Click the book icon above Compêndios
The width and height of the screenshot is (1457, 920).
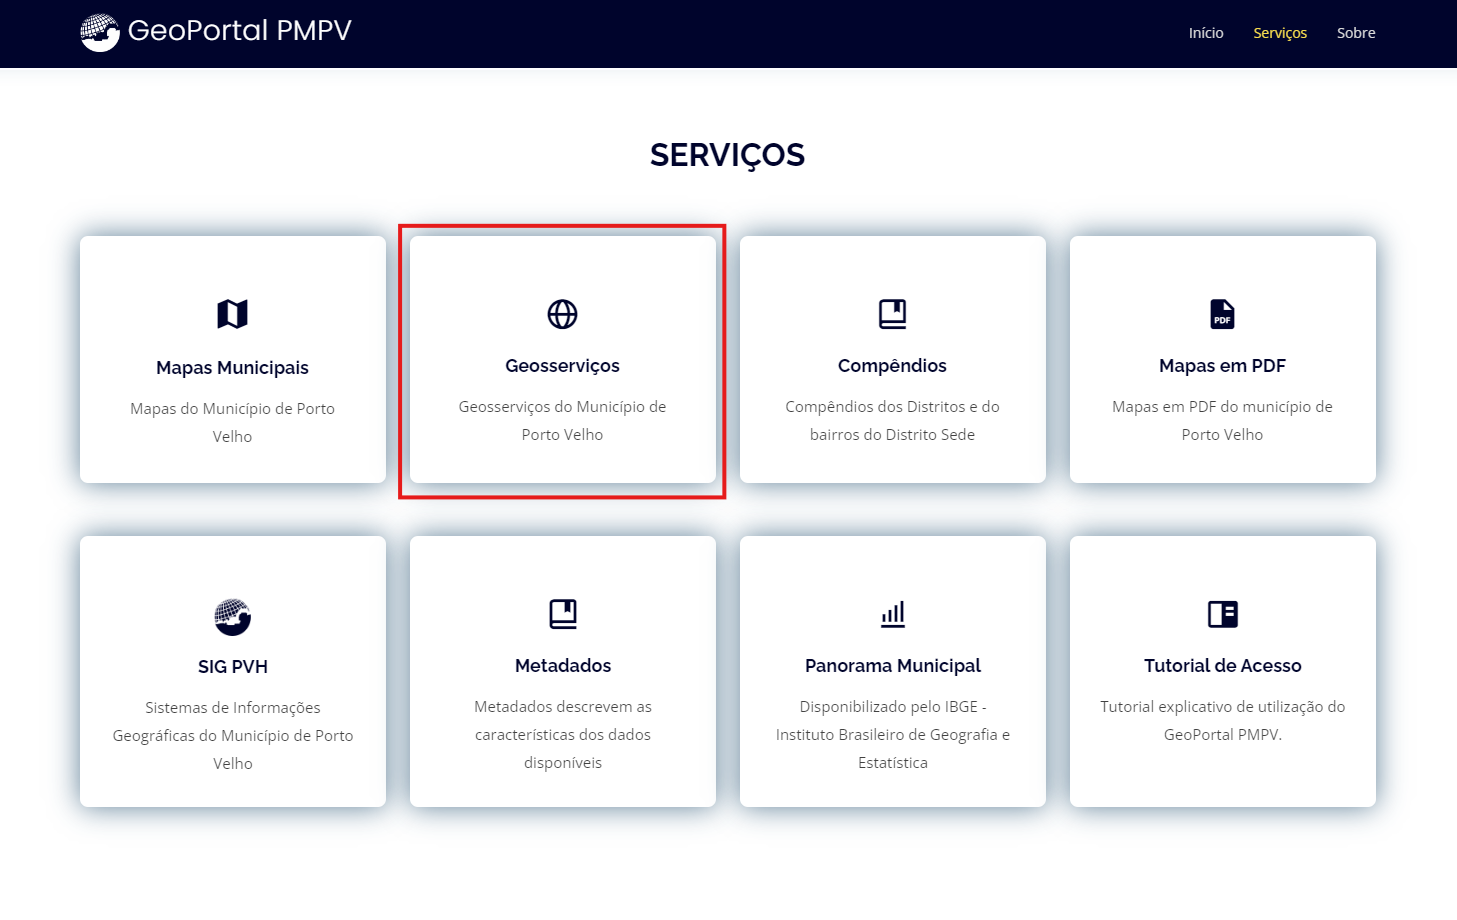pyautogui.click(x=892, y=314)
